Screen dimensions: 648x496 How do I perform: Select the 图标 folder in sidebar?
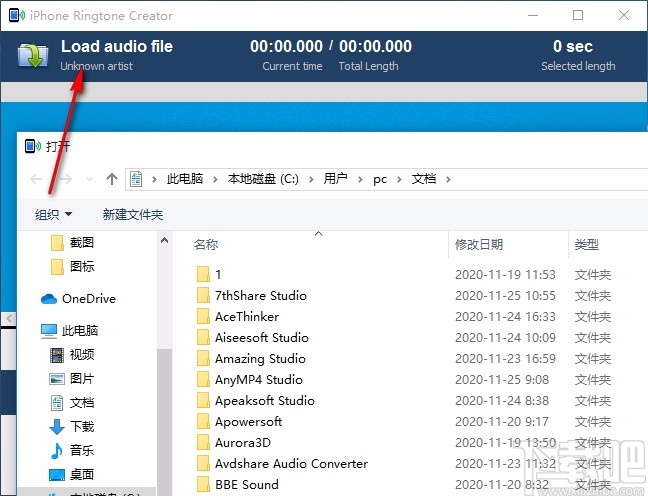tap(73, 267)
